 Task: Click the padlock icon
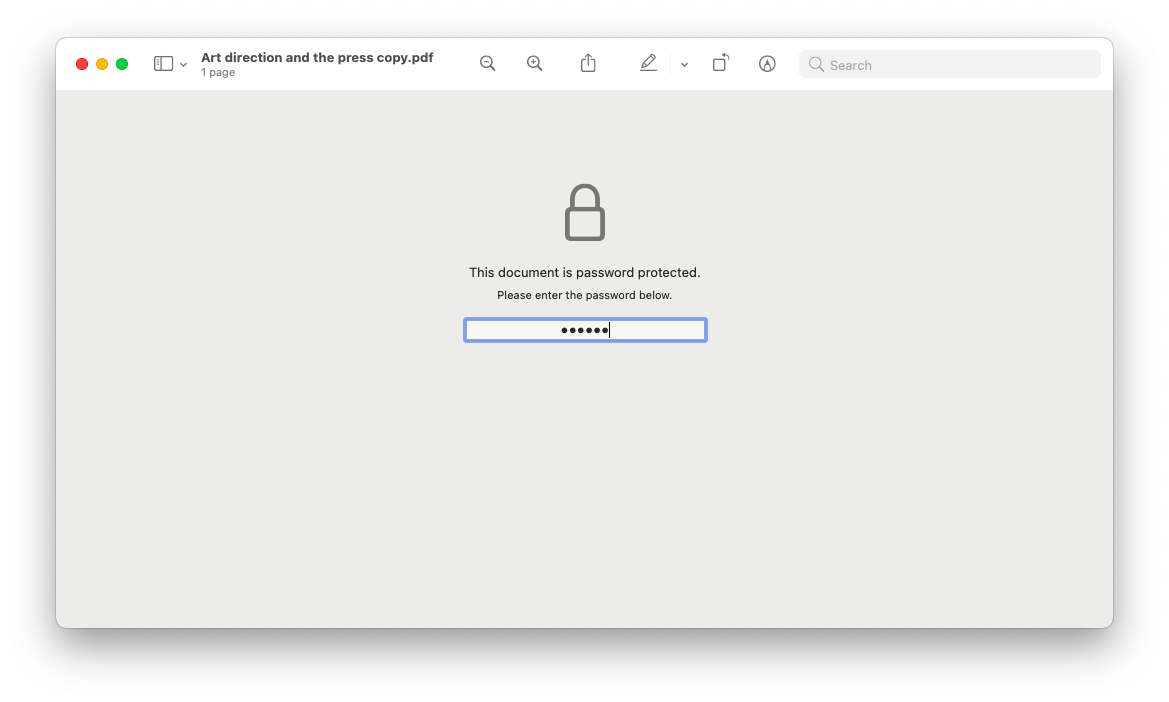[584, 212]
